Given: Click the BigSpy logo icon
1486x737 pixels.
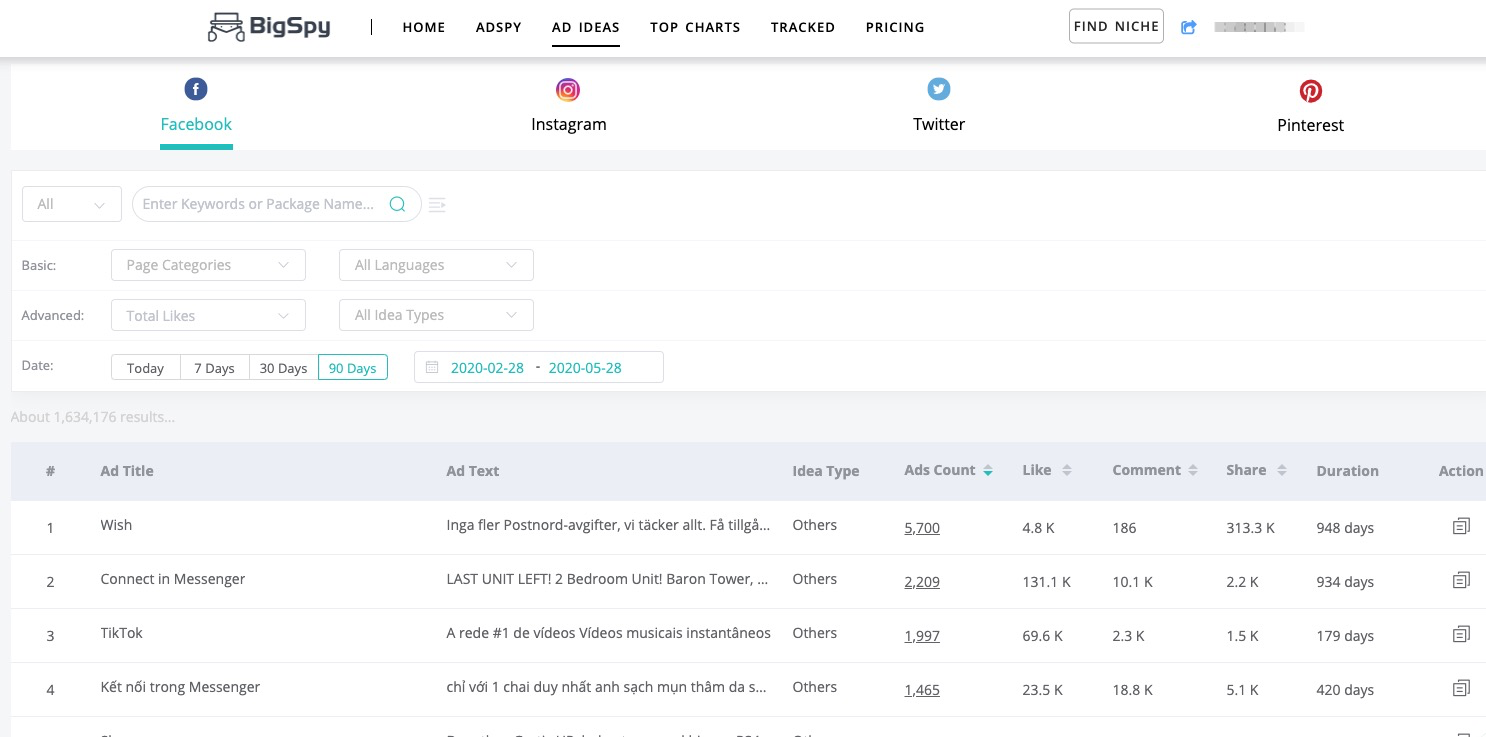Looking at the screenshot, I should tap(226, 28).
